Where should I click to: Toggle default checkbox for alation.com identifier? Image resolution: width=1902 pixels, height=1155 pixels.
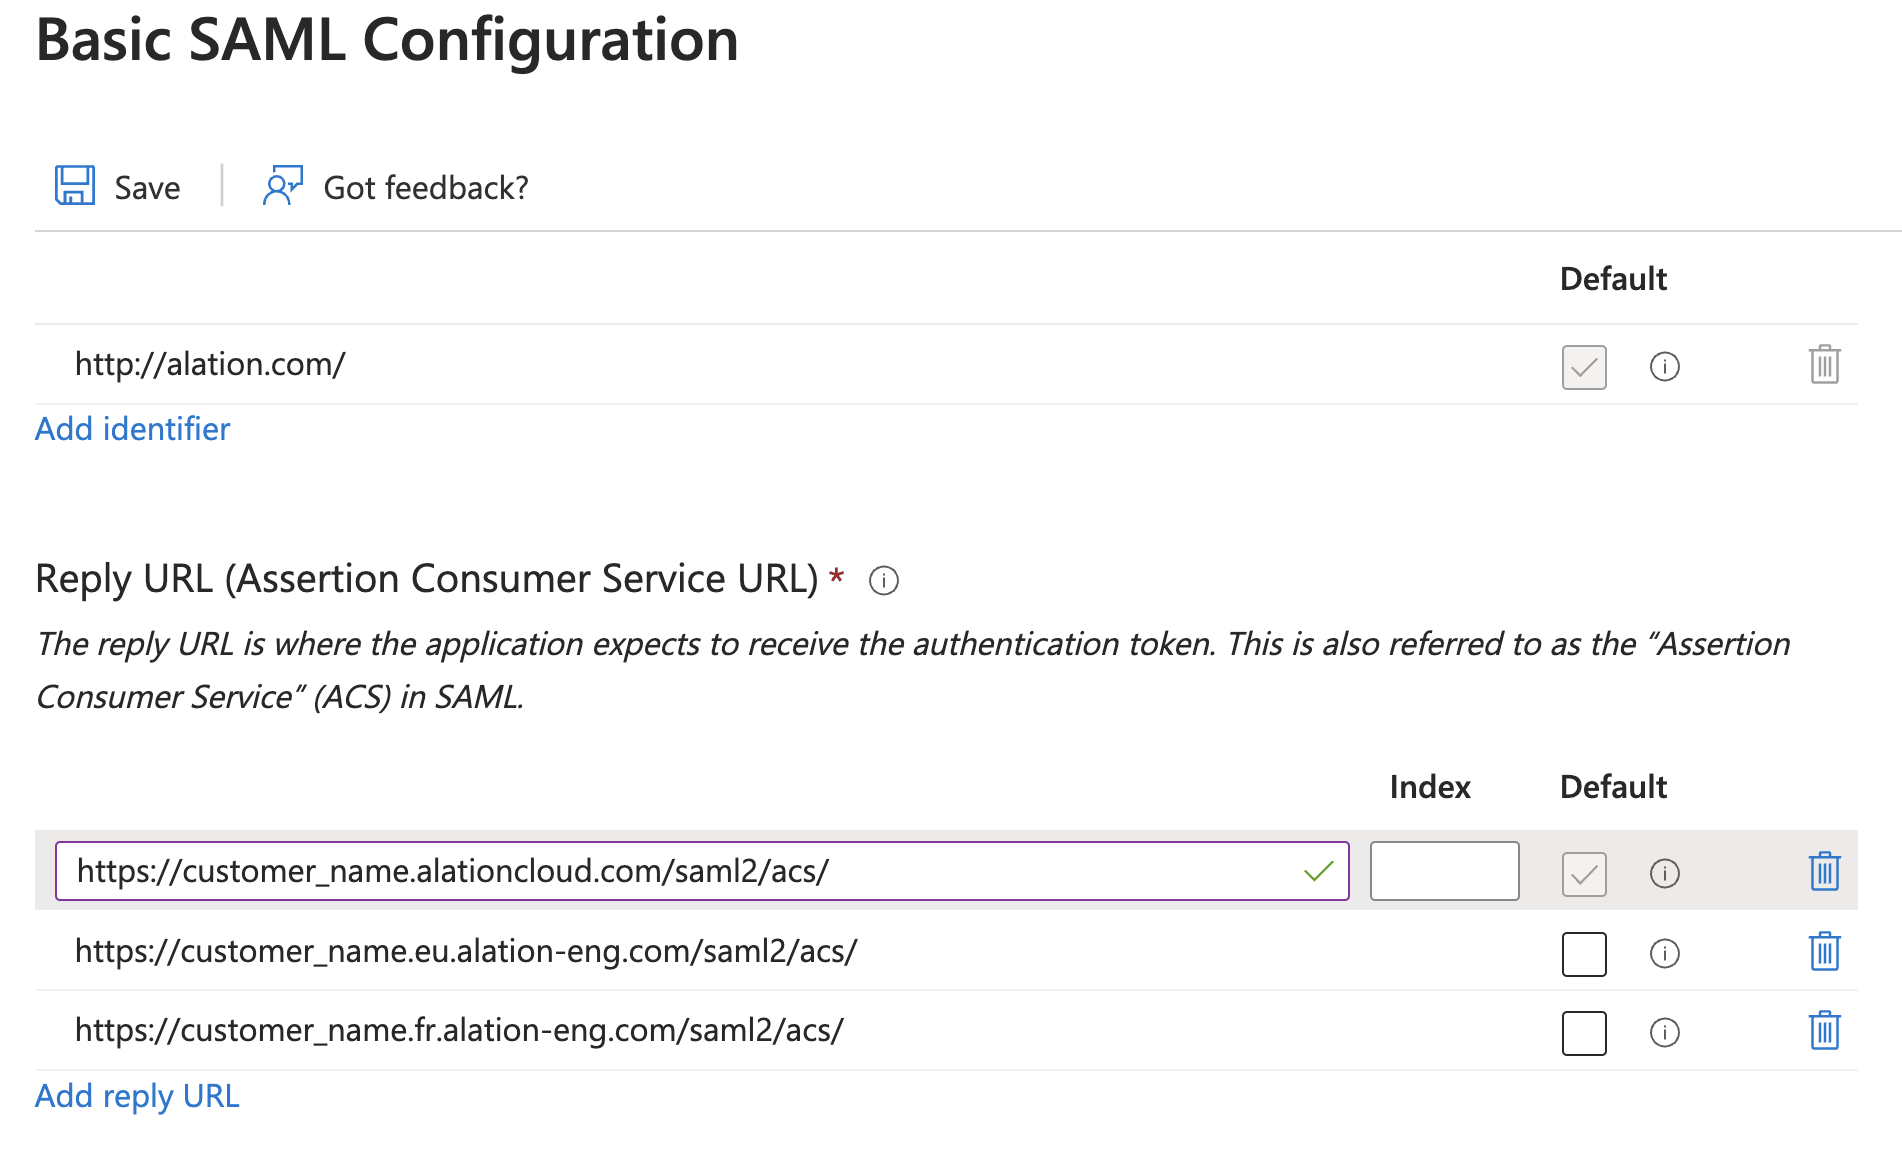[1584, 367]
